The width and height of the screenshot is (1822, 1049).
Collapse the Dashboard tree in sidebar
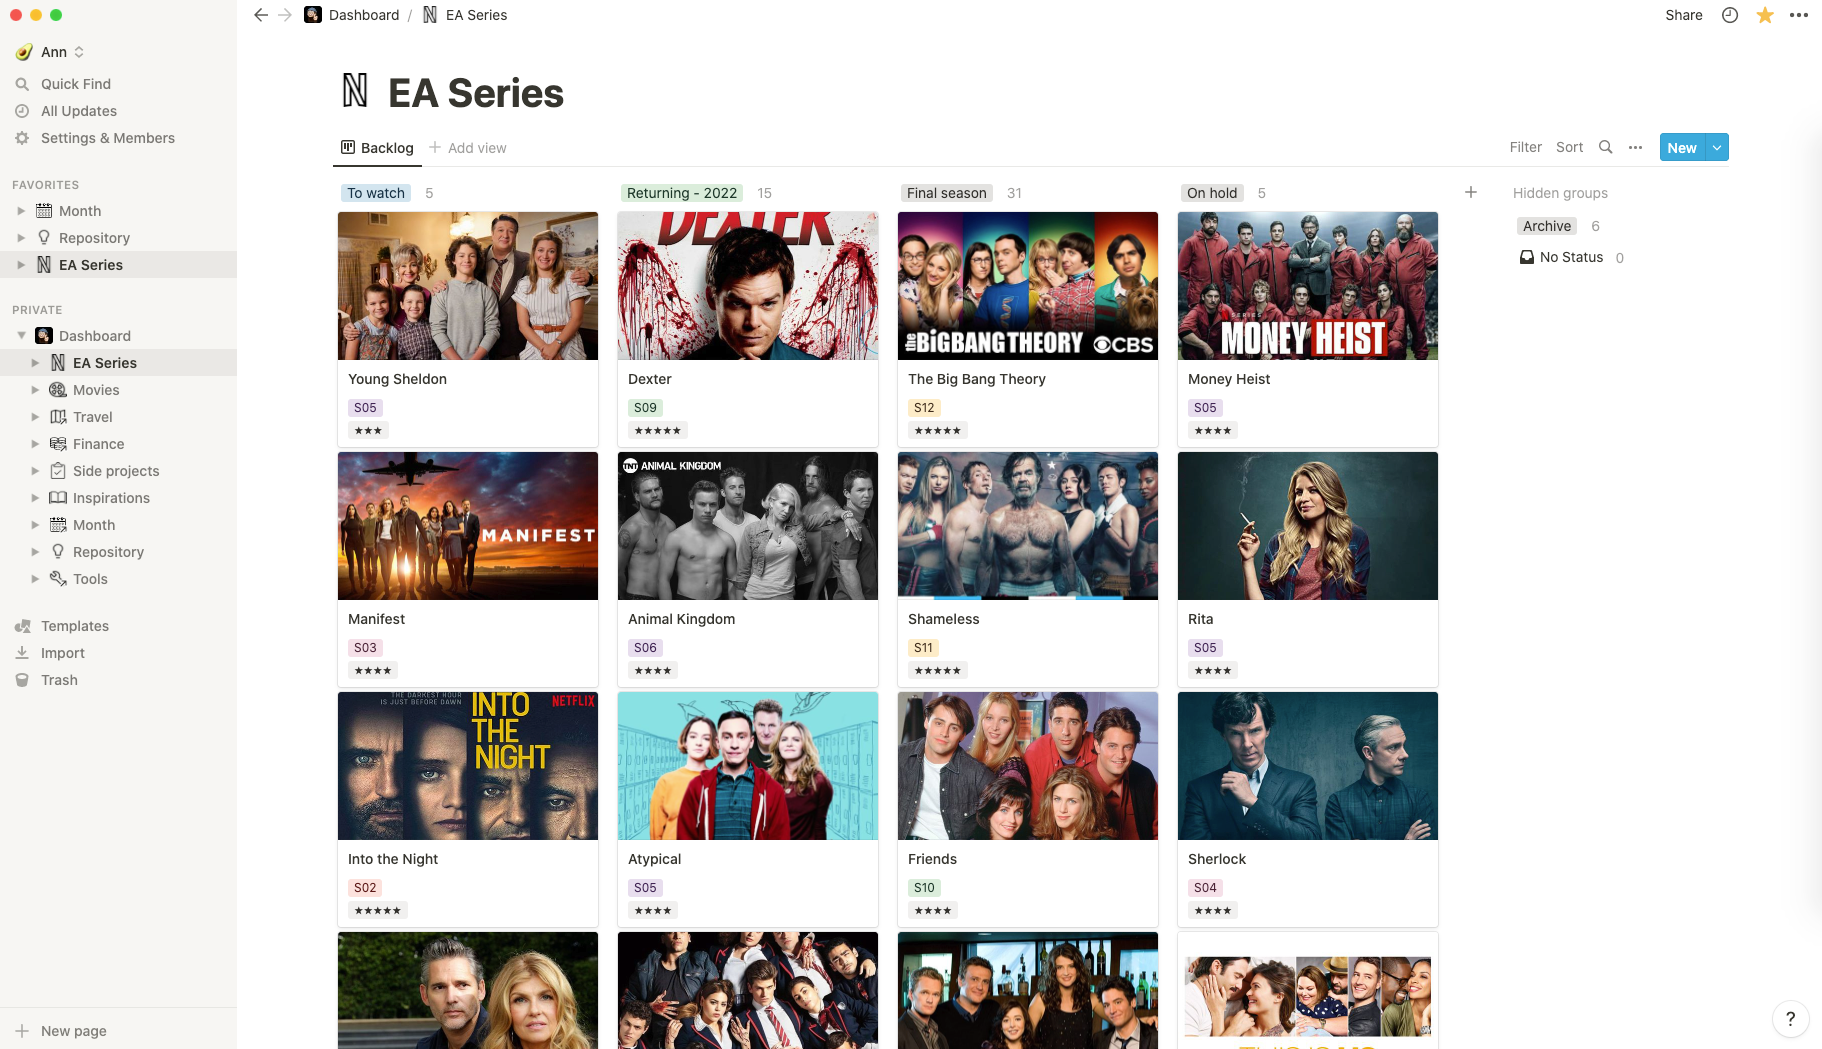pyautogui.click(x=21, y=336)
